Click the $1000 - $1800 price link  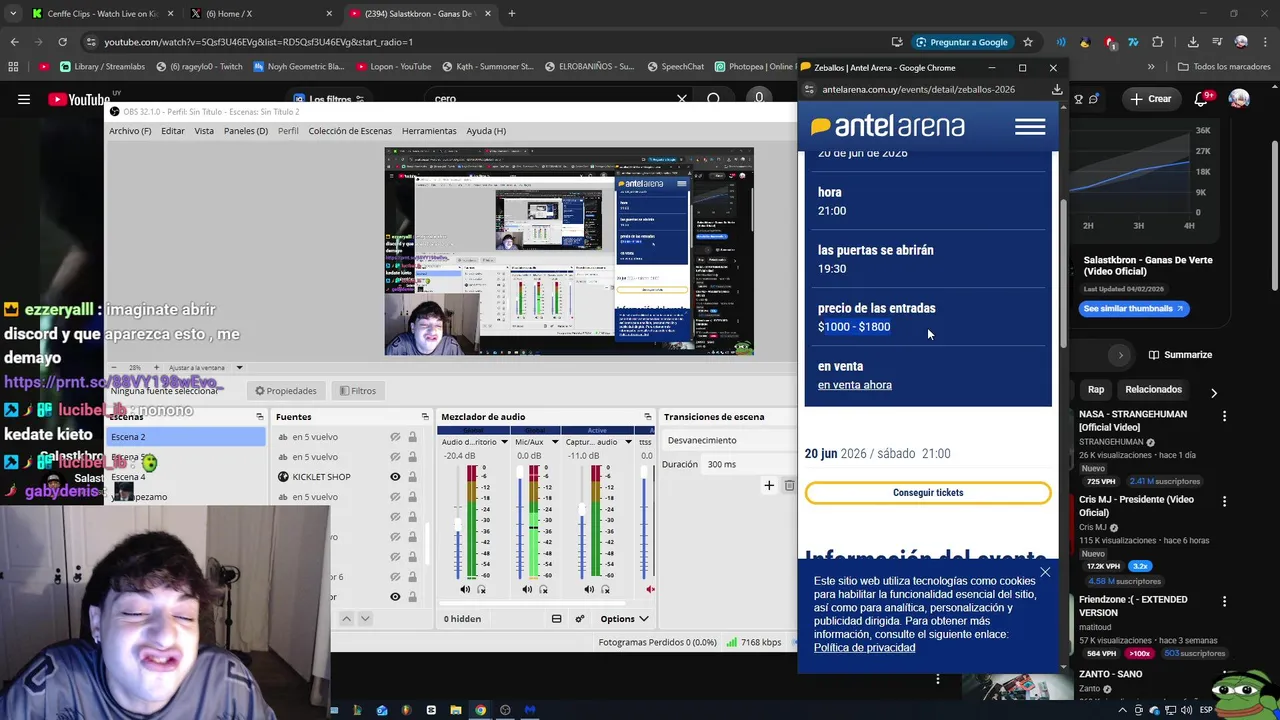tap(854, 327)
